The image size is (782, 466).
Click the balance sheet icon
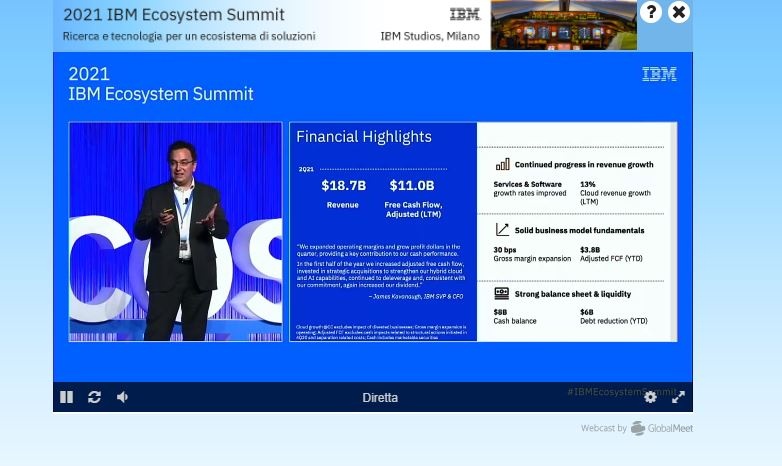point(502,294)
